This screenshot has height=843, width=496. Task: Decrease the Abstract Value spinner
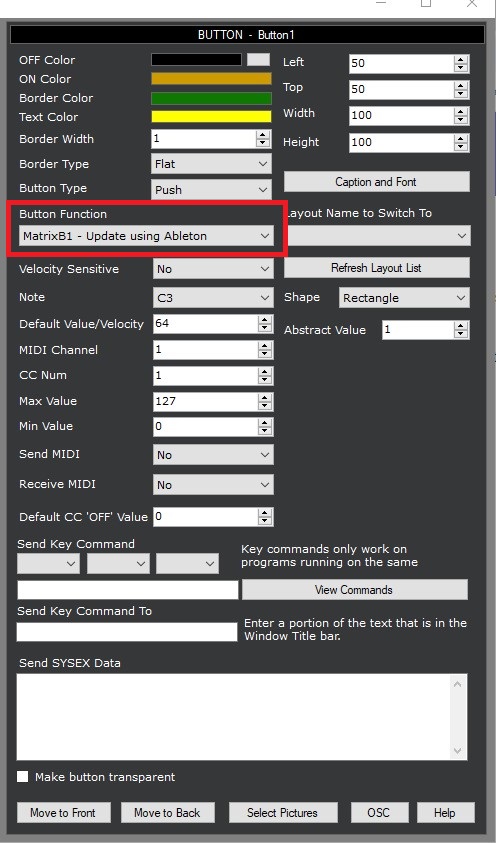coord(461,334)
